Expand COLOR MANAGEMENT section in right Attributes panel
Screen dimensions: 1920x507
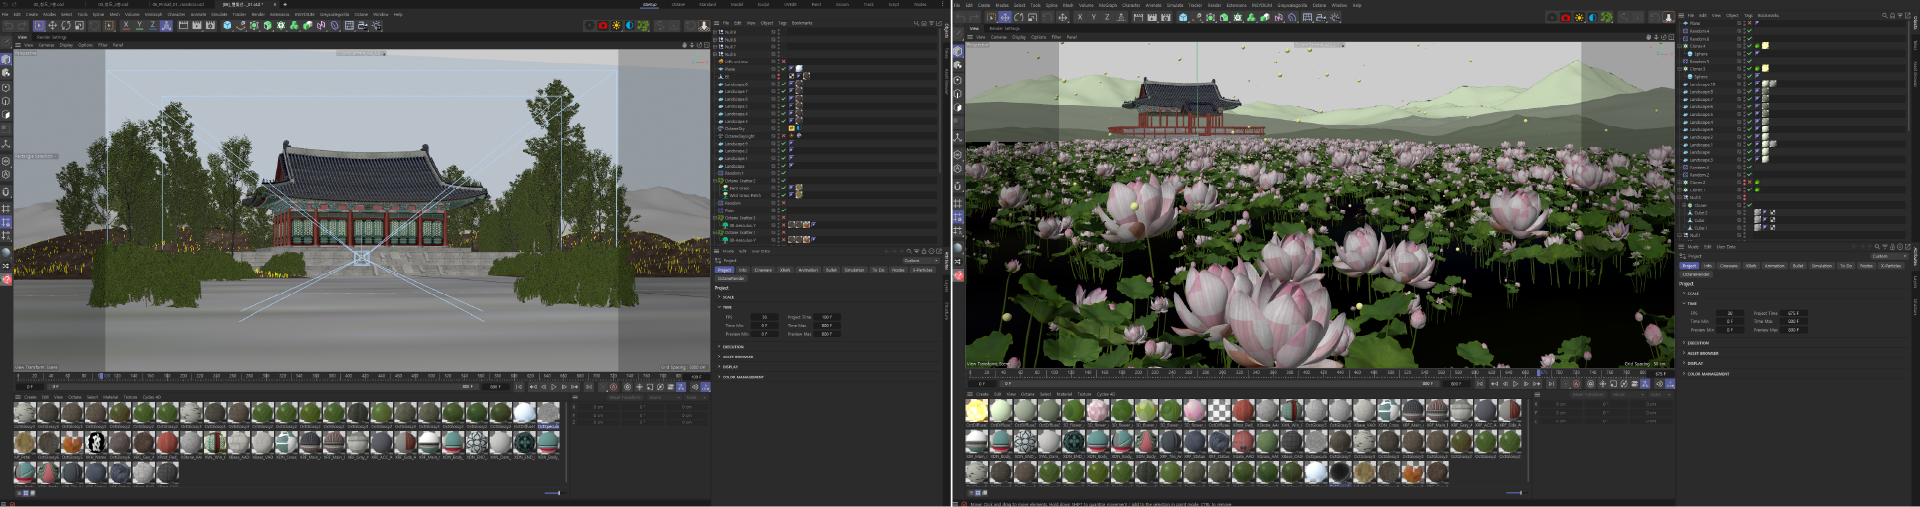coord(1708,374)
